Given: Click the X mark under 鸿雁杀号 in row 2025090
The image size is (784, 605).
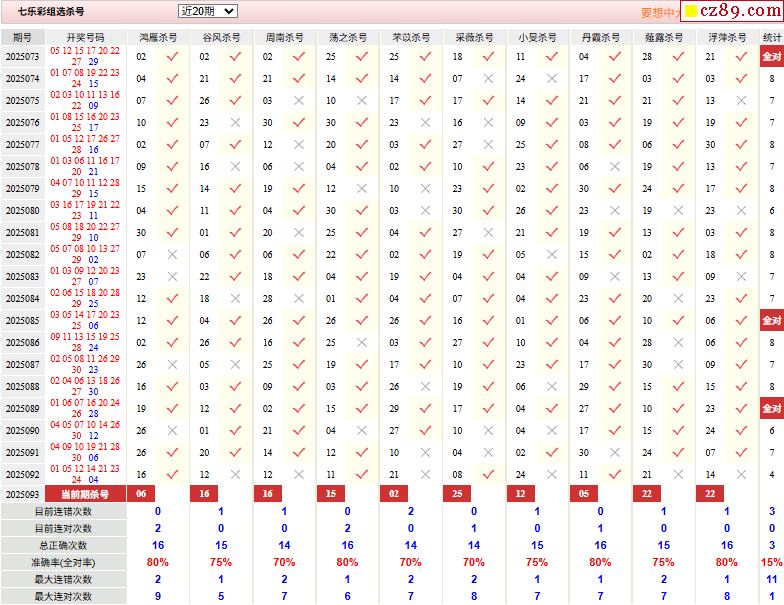Looking at the screenshot, I should click(x=172, y=430).
